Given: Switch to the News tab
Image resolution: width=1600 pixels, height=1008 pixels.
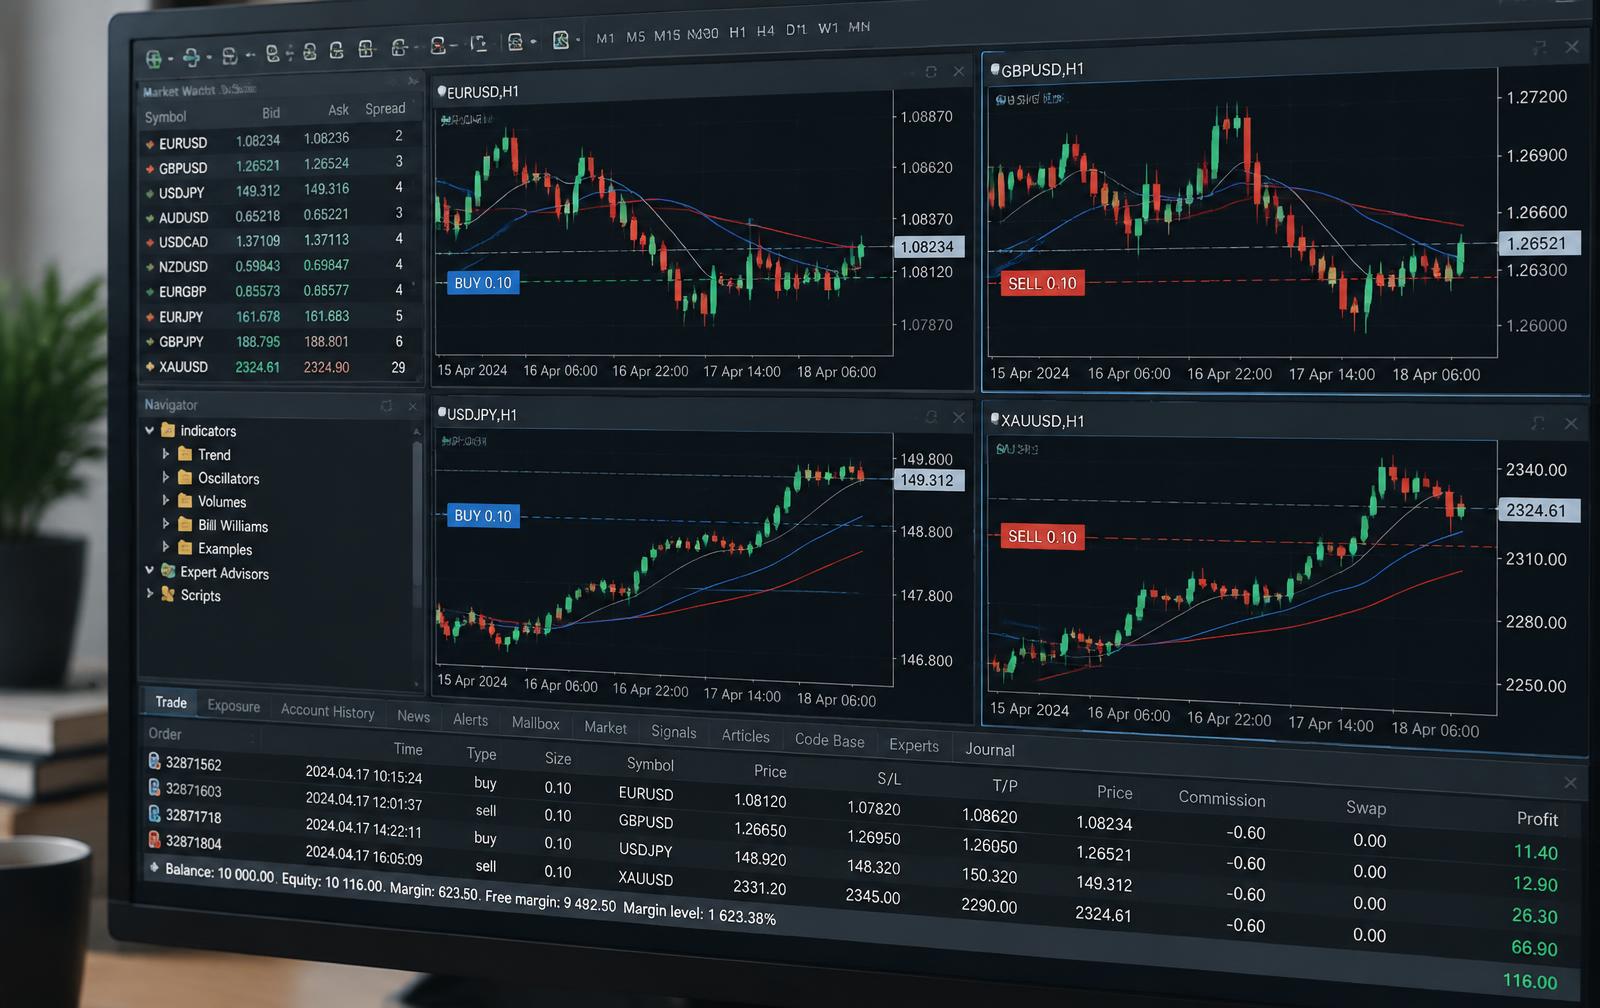Looking at the screenshot, I should pyautogui.click(x=413, y=716).
